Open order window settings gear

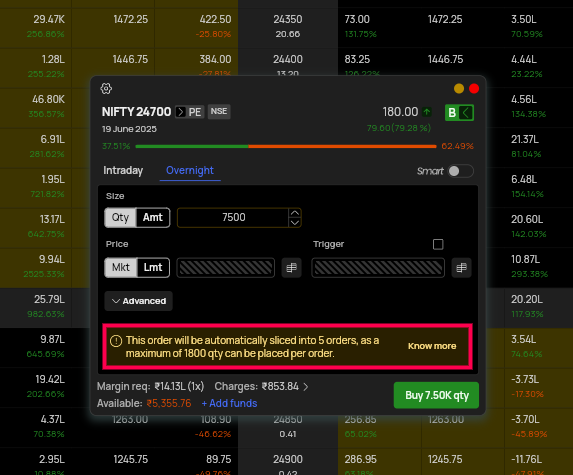(106, 88)
